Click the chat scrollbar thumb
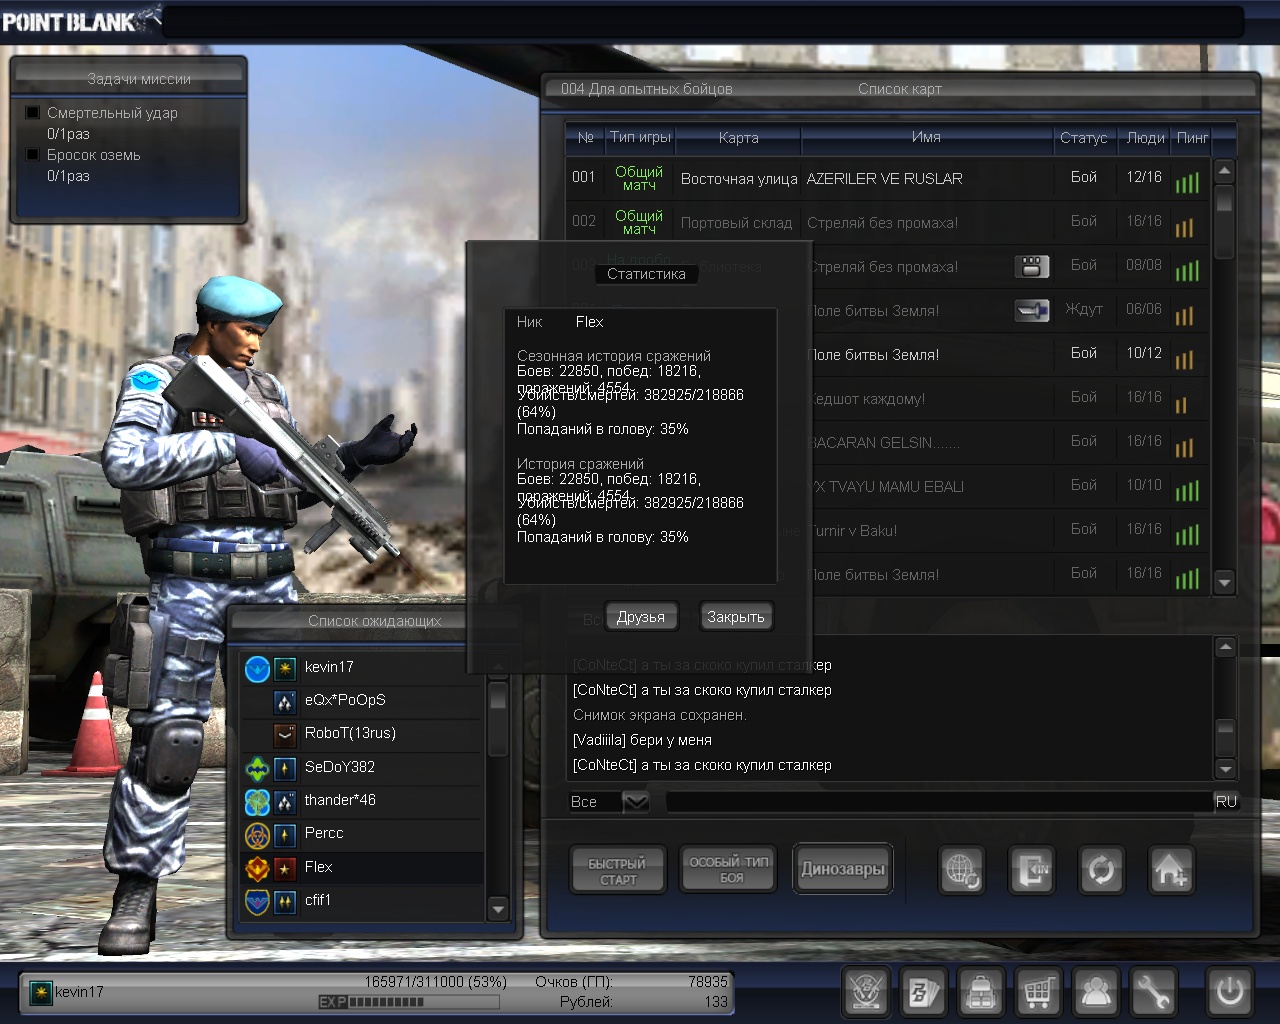Viewport: 1280px width, 1024px height. [1225, 738]
